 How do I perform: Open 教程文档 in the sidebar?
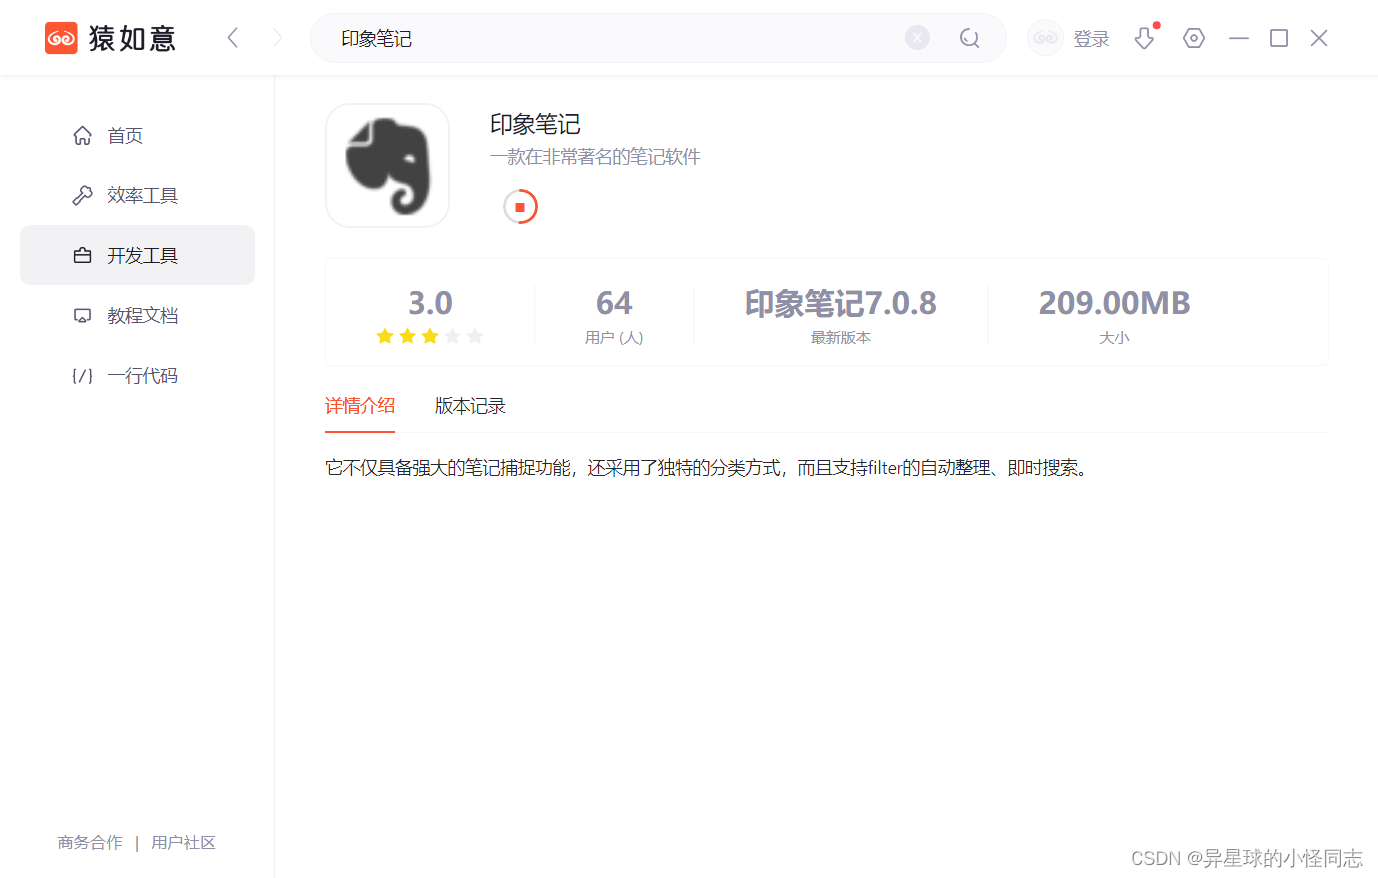point(137,315)
